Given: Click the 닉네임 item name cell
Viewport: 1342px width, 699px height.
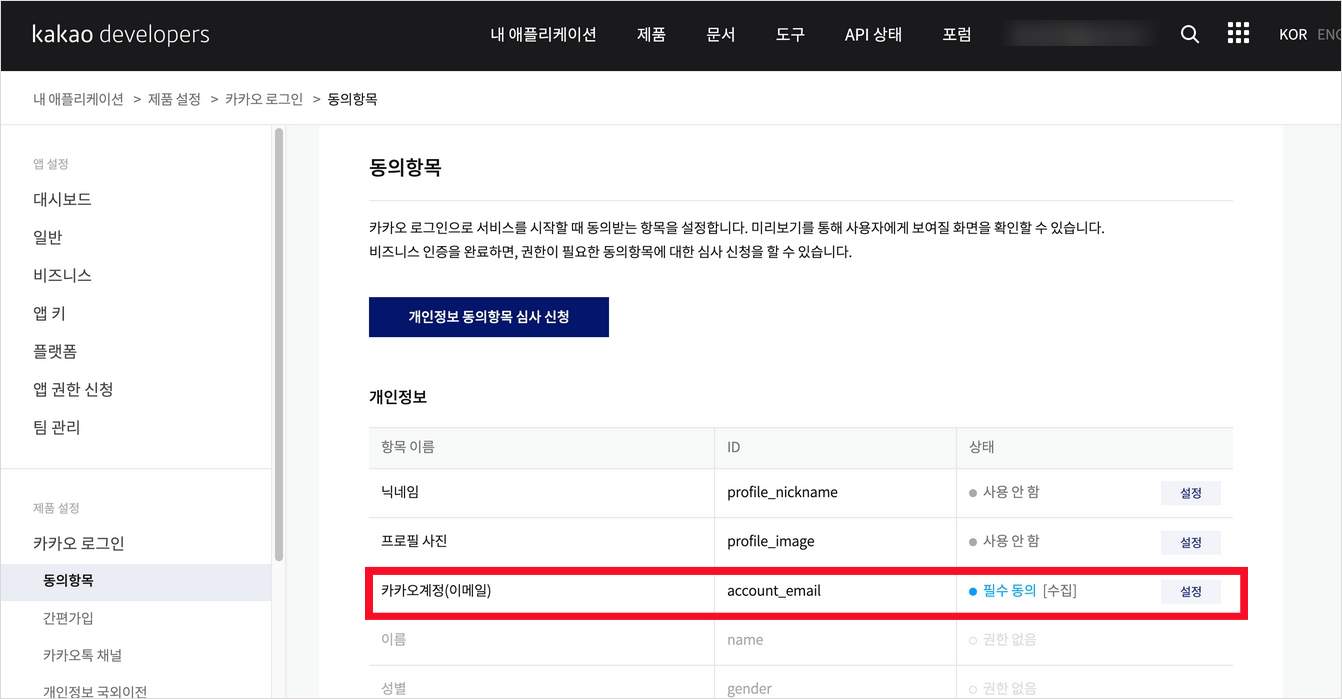Looking at the screenshot, I should pyautogui.click(x=541, y=493).
